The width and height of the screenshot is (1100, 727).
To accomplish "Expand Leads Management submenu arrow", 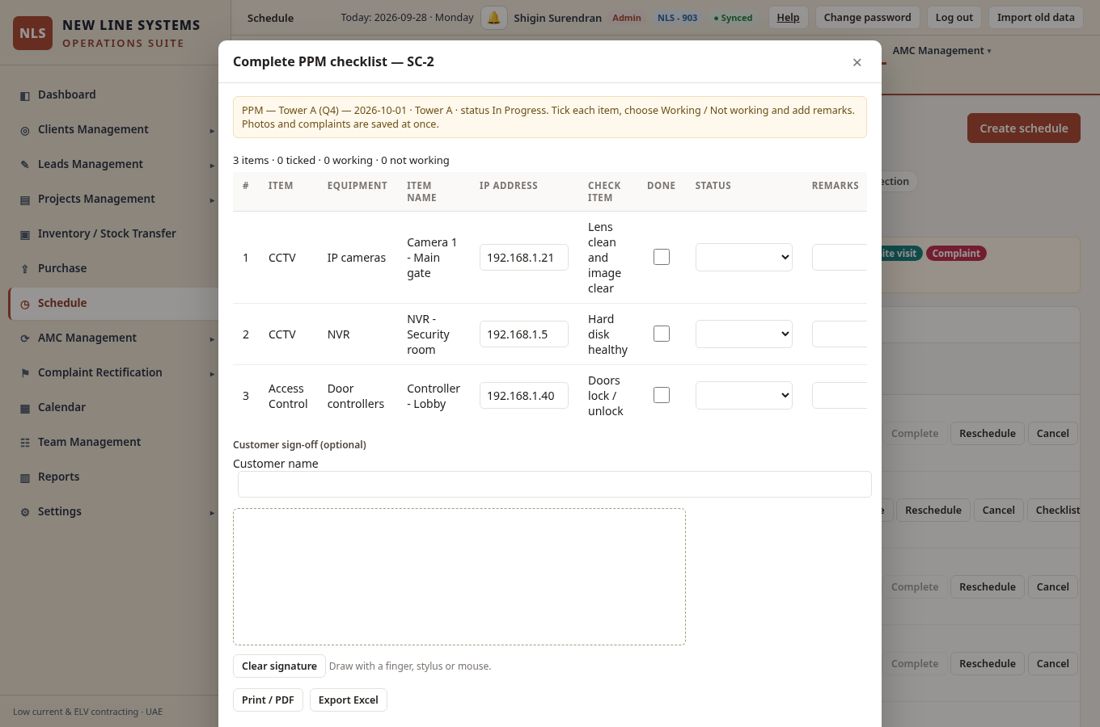I will [211, 165].
